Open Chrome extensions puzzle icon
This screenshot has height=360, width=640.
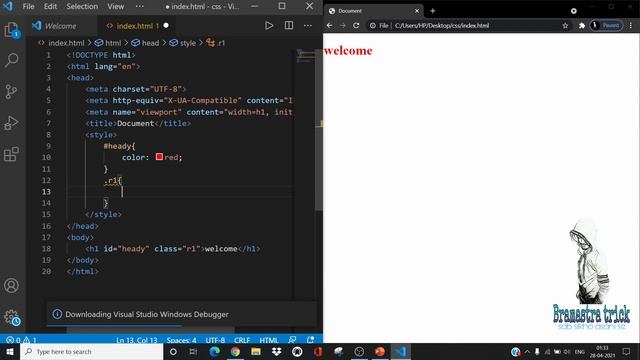coord(582,25)
